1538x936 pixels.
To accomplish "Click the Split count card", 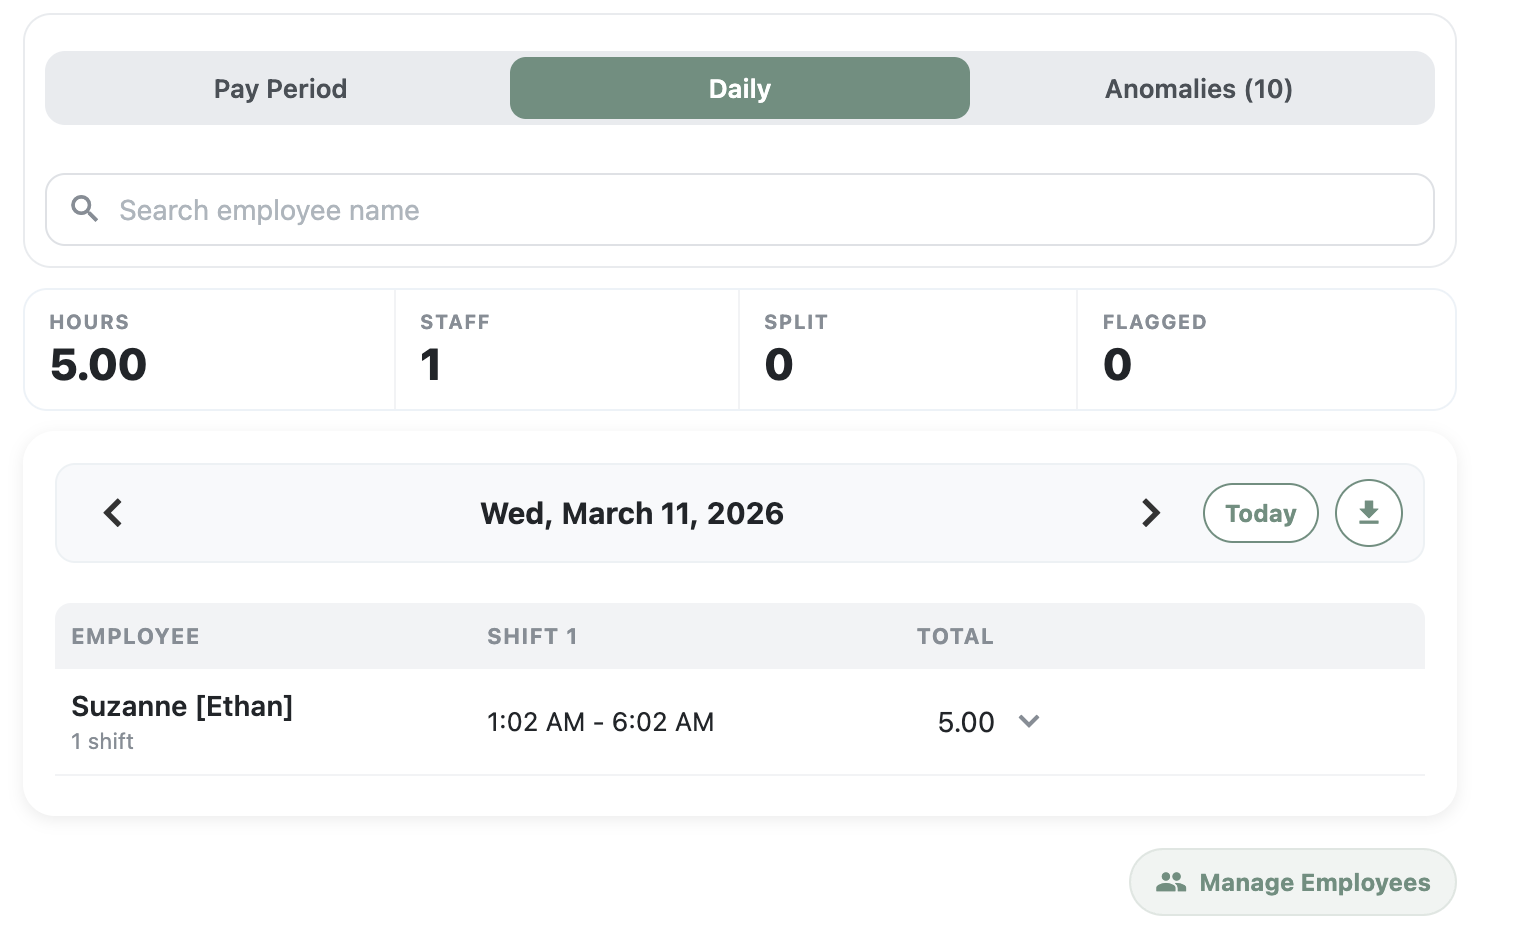I will [907, 350].
